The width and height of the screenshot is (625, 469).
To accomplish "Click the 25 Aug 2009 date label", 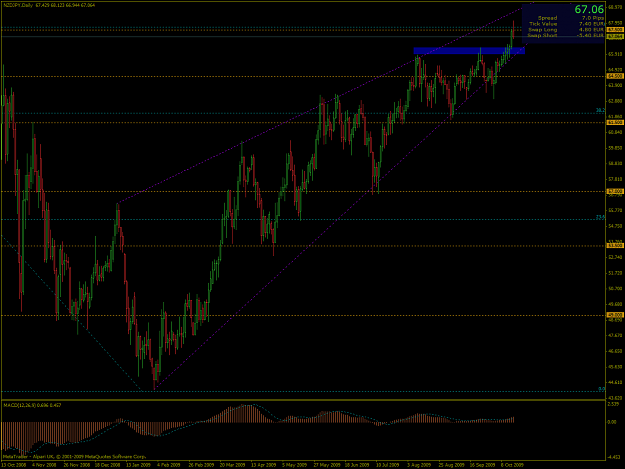I will (451, 465).
